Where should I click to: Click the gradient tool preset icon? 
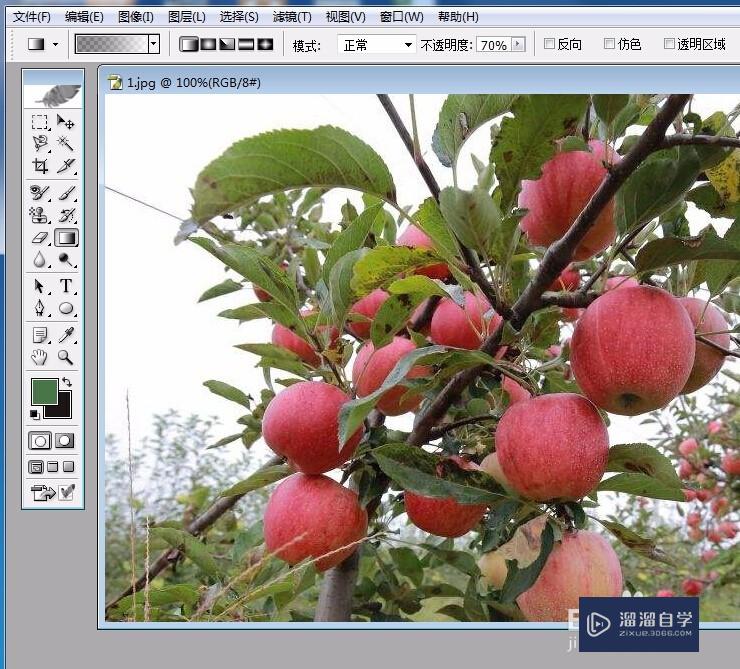pyautogui.click(x=36, y=44)
